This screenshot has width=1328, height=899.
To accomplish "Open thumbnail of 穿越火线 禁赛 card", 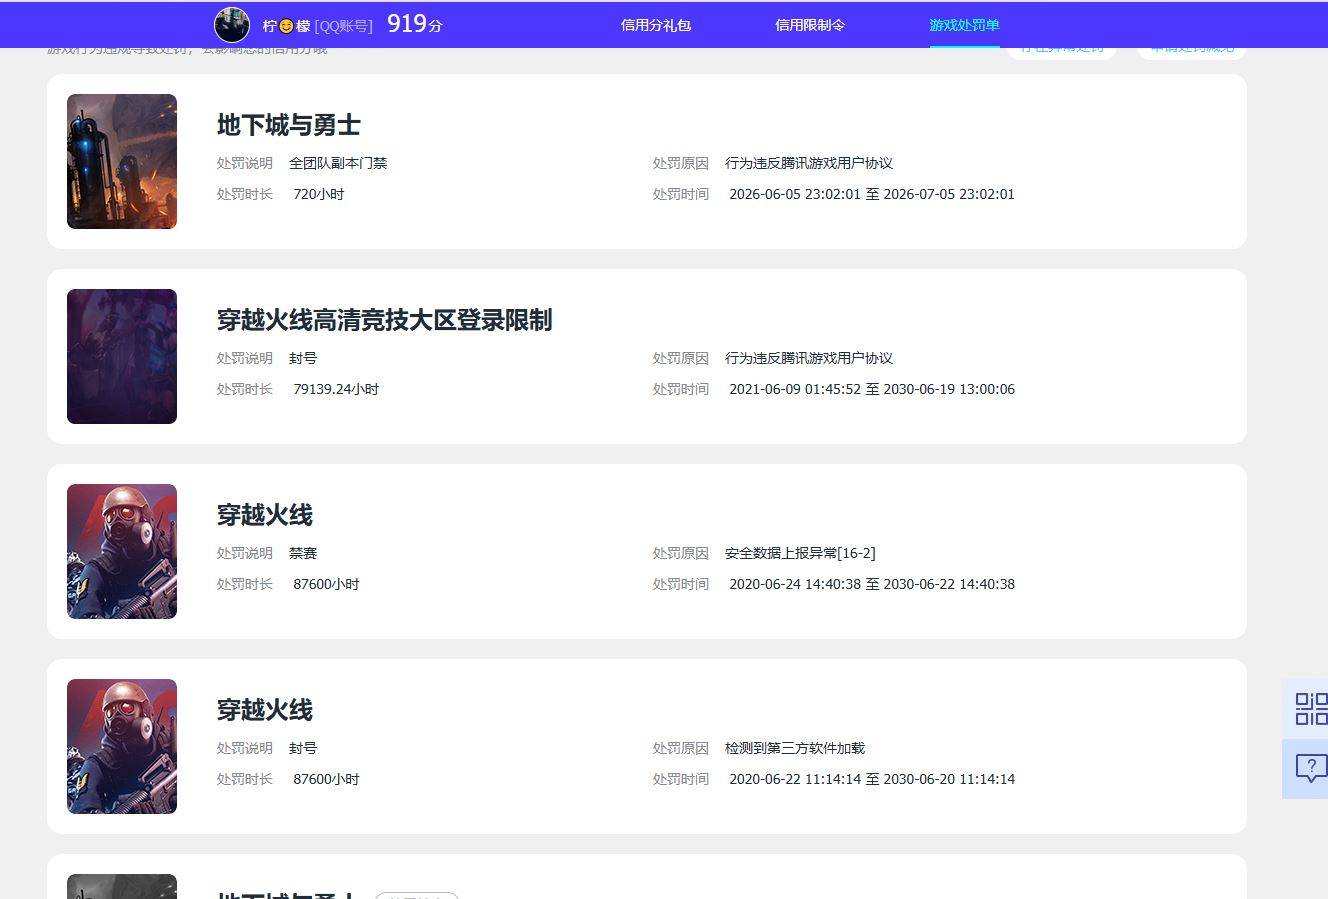I will pos(122,551).
